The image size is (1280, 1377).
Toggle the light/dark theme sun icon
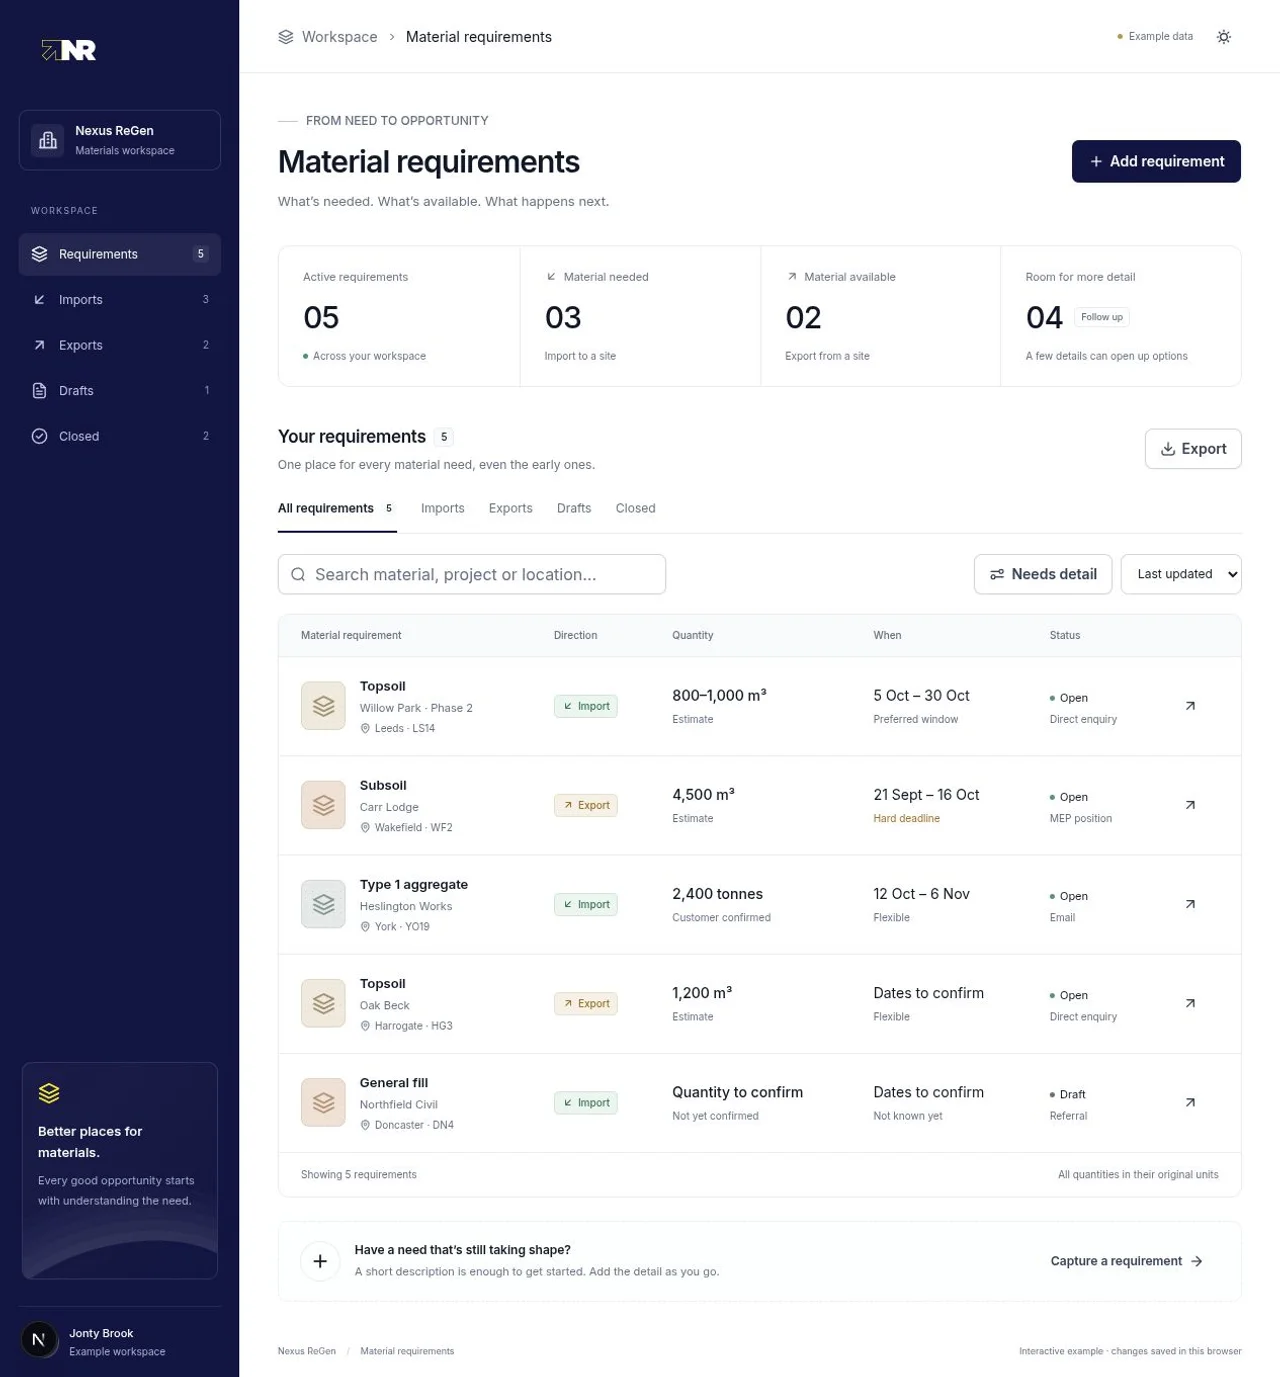[x=1223, y=37]
